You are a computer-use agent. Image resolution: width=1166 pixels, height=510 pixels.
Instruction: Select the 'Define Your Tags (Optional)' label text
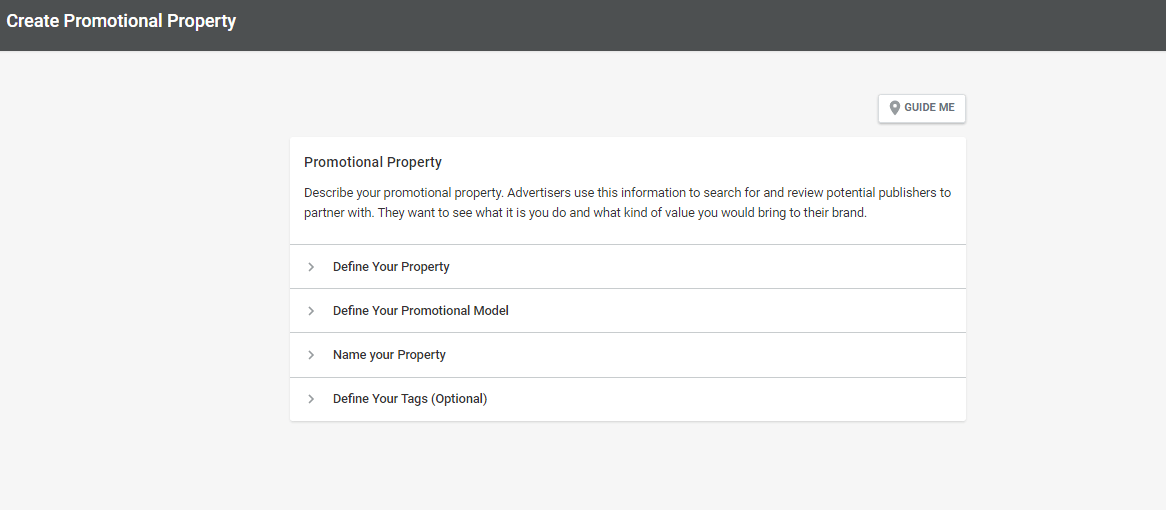click(x=410, y=399)
